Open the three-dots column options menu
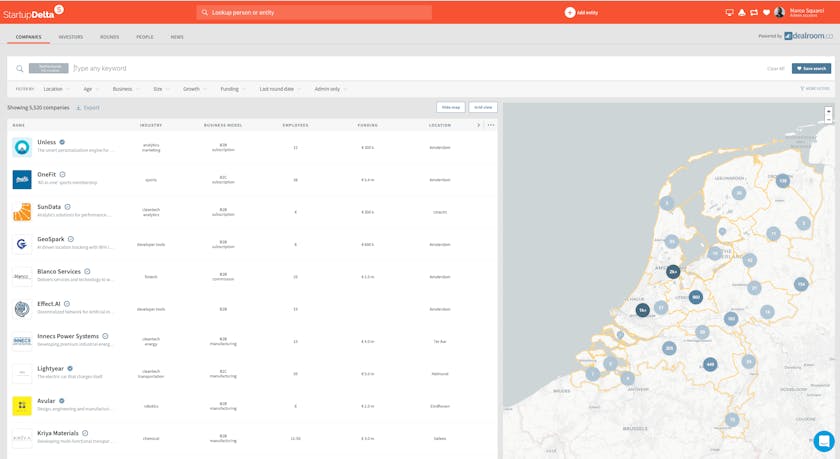Viewport: 840px width, 459px height. [x=491, y=125]
